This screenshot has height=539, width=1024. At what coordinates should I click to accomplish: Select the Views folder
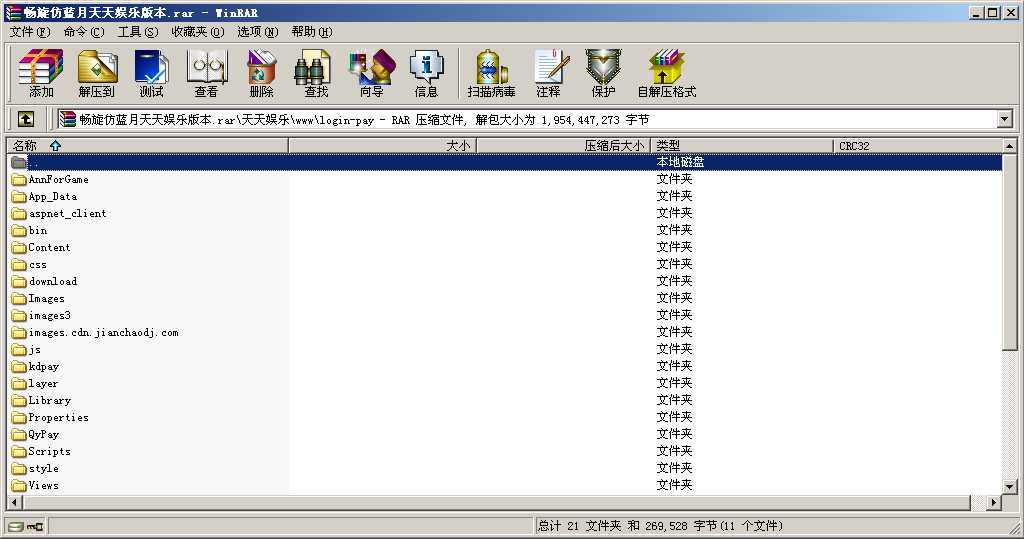click(35, 485)
